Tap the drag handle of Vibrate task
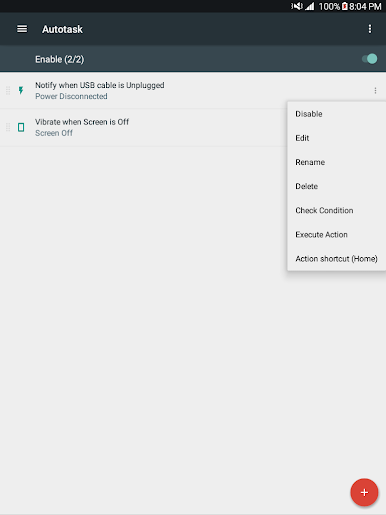The height and width of the screenshot is (515, 386). click(x=8, y=127)
